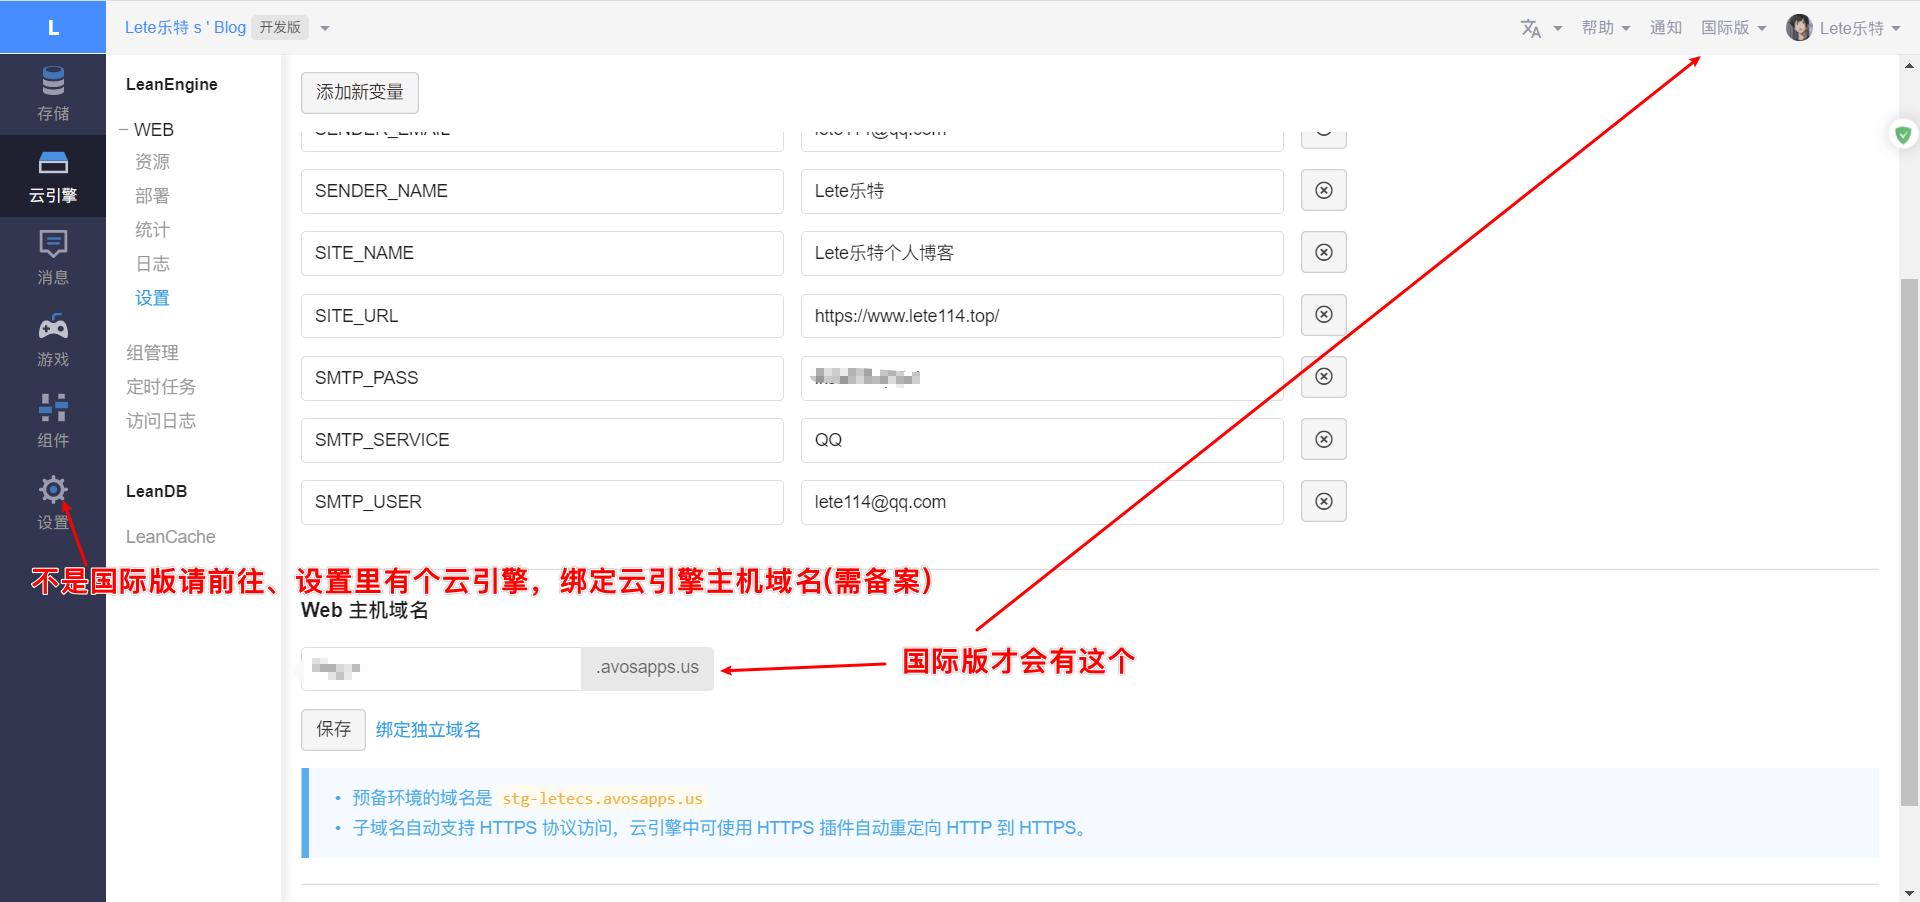Select the 云引擎 cloud engine sidebar icon
Screen dimensions: 1920x902
(x=53, y=176)
